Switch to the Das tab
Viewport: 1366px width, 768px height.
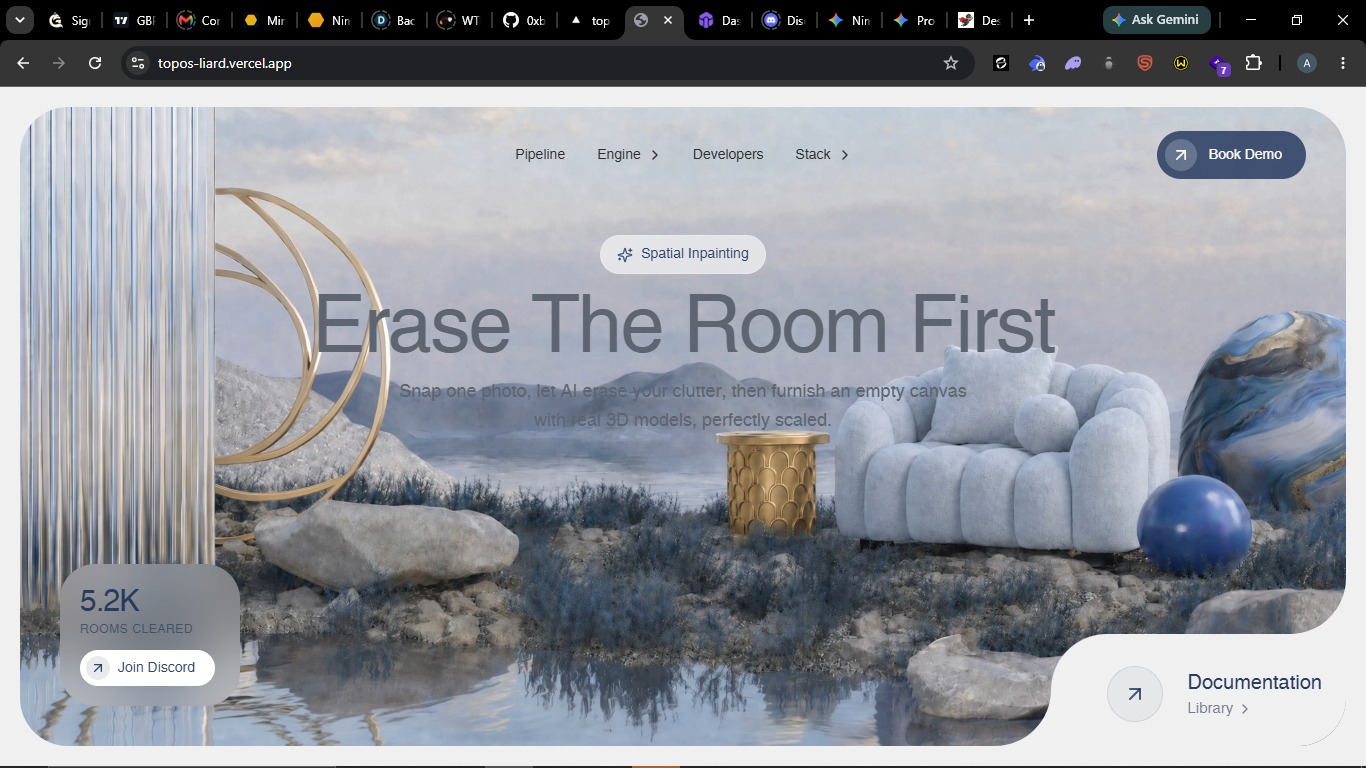[x=720, y=20]
